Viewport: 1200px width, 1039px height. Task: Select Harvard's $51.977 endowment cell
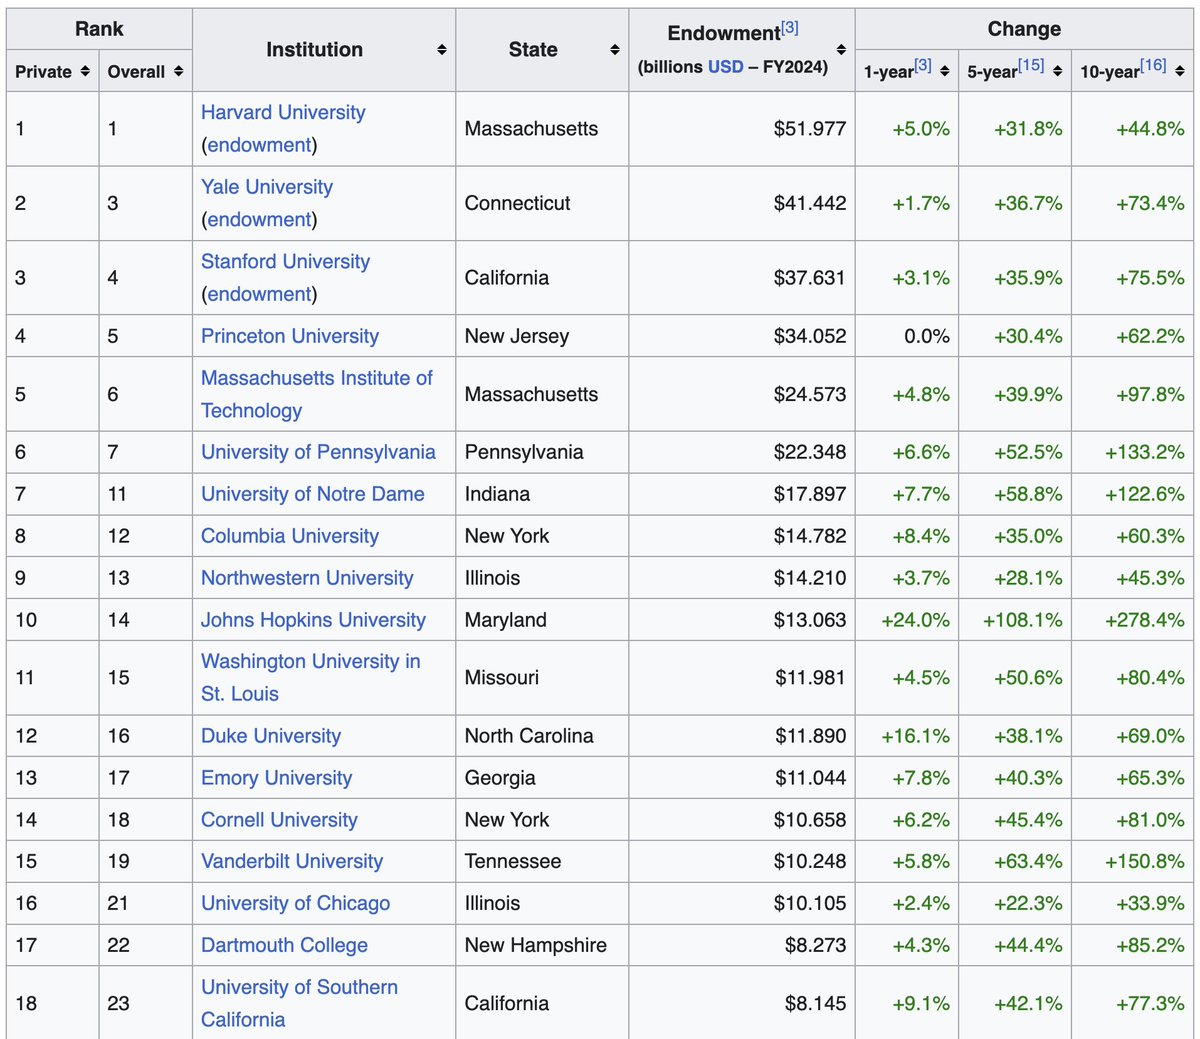point(742,129)
